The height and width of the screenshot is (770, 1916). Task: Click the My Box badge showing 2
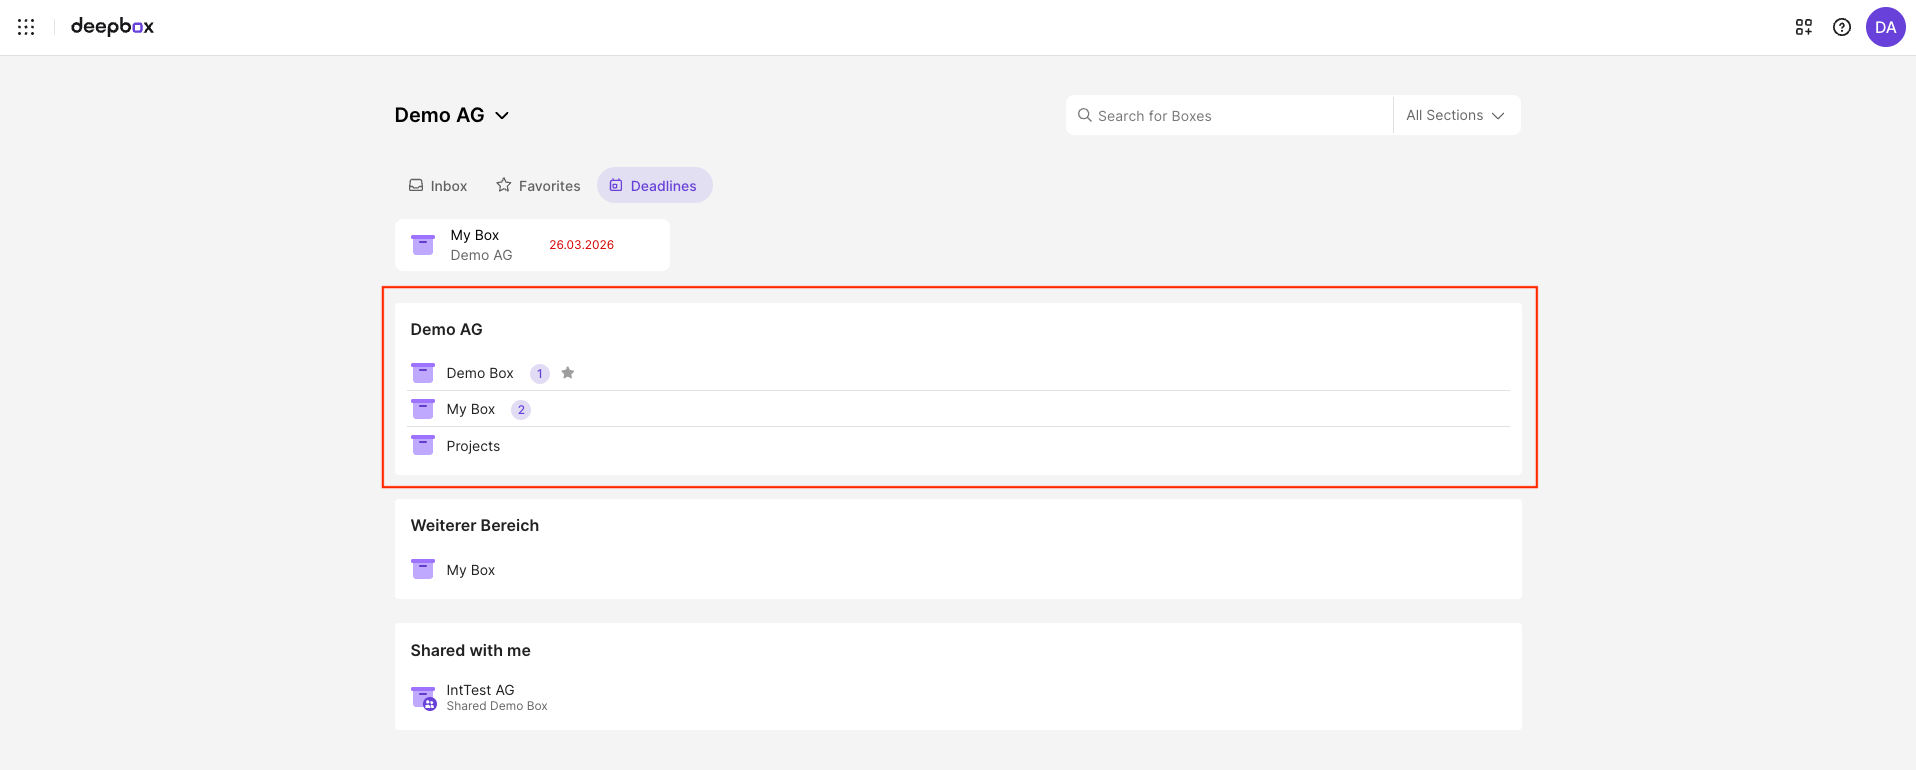[x=521, y=410]
